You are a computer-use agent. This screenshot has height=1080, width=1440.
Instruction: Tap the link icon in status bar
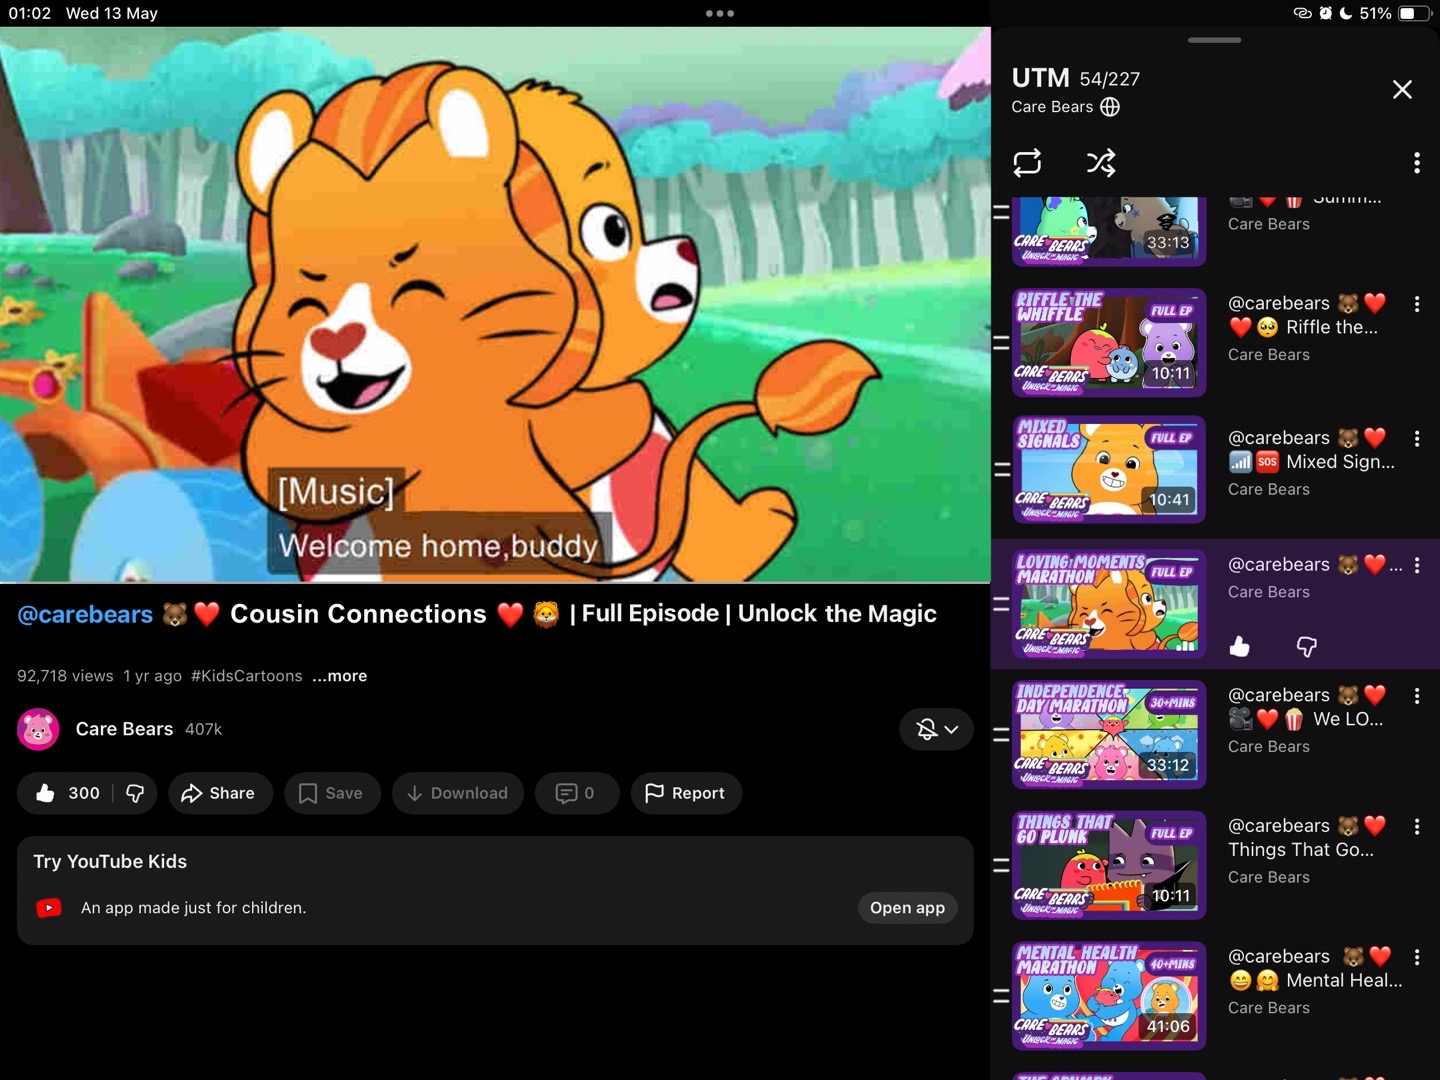[x=1302, y=13]
